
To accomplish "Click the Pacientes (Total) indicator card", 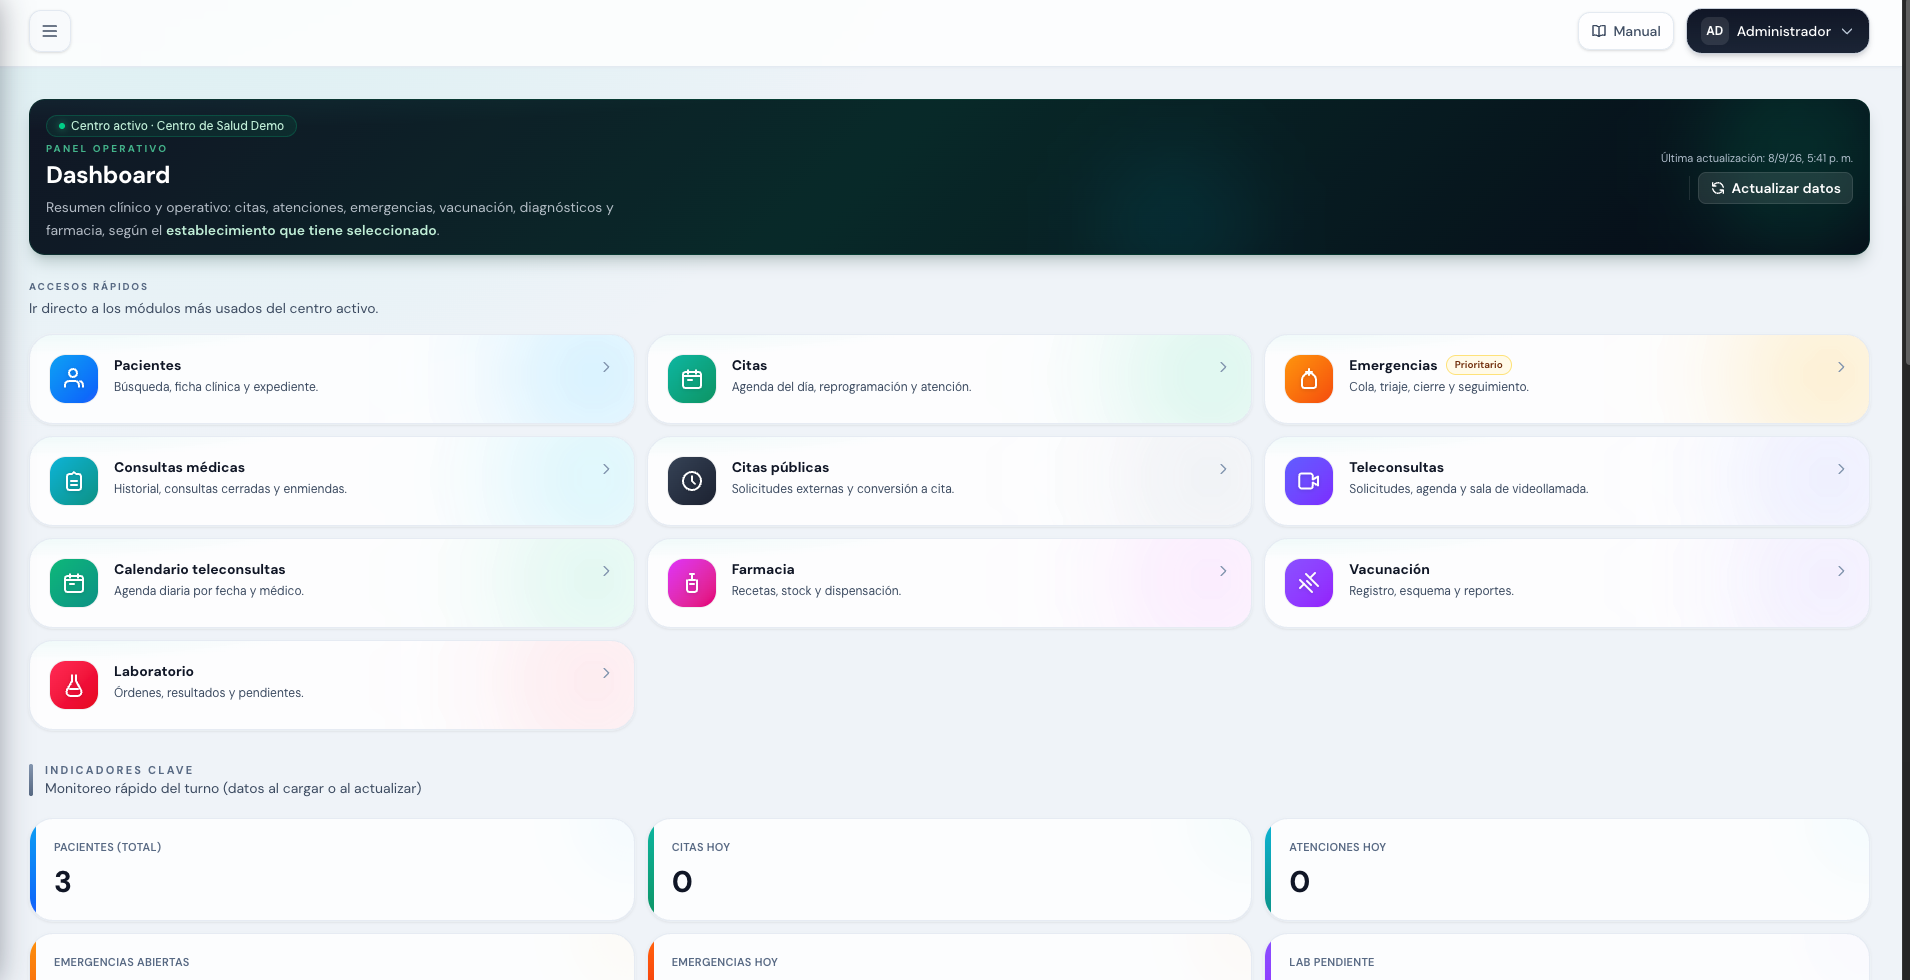I will click(x=332, y=870).
